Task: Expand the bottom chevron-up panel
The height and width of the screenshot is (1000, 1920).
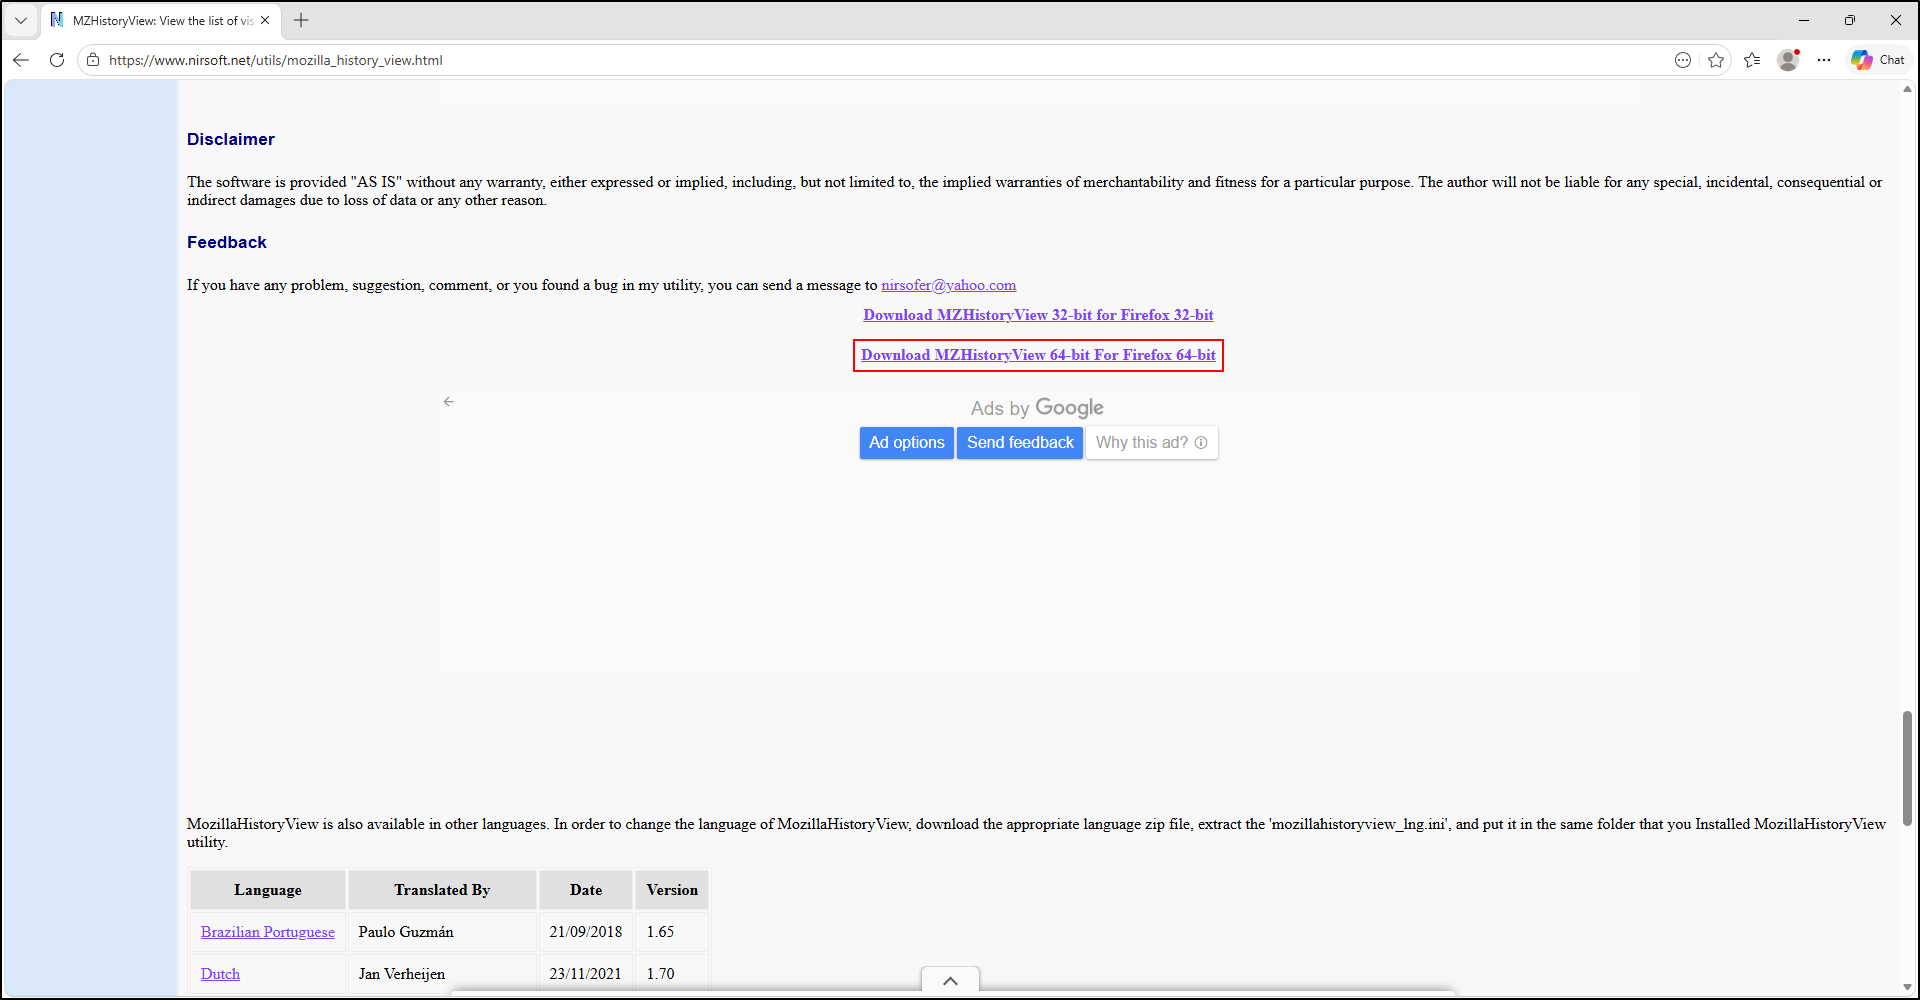Action: (x=950, y=981)
